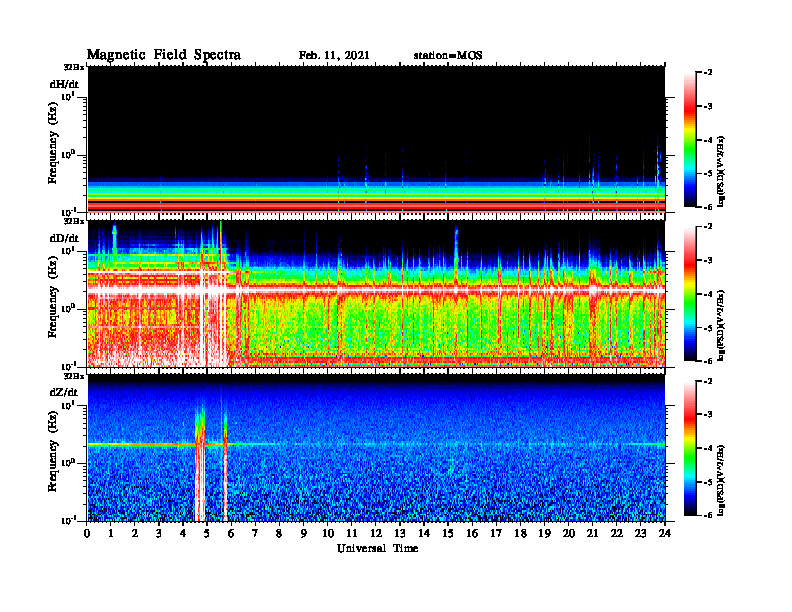Image resolution: width=792 pixels, height=612 pixels.
Task: Click hour 20 on the Universal Time axis
Action: [569, 533]
